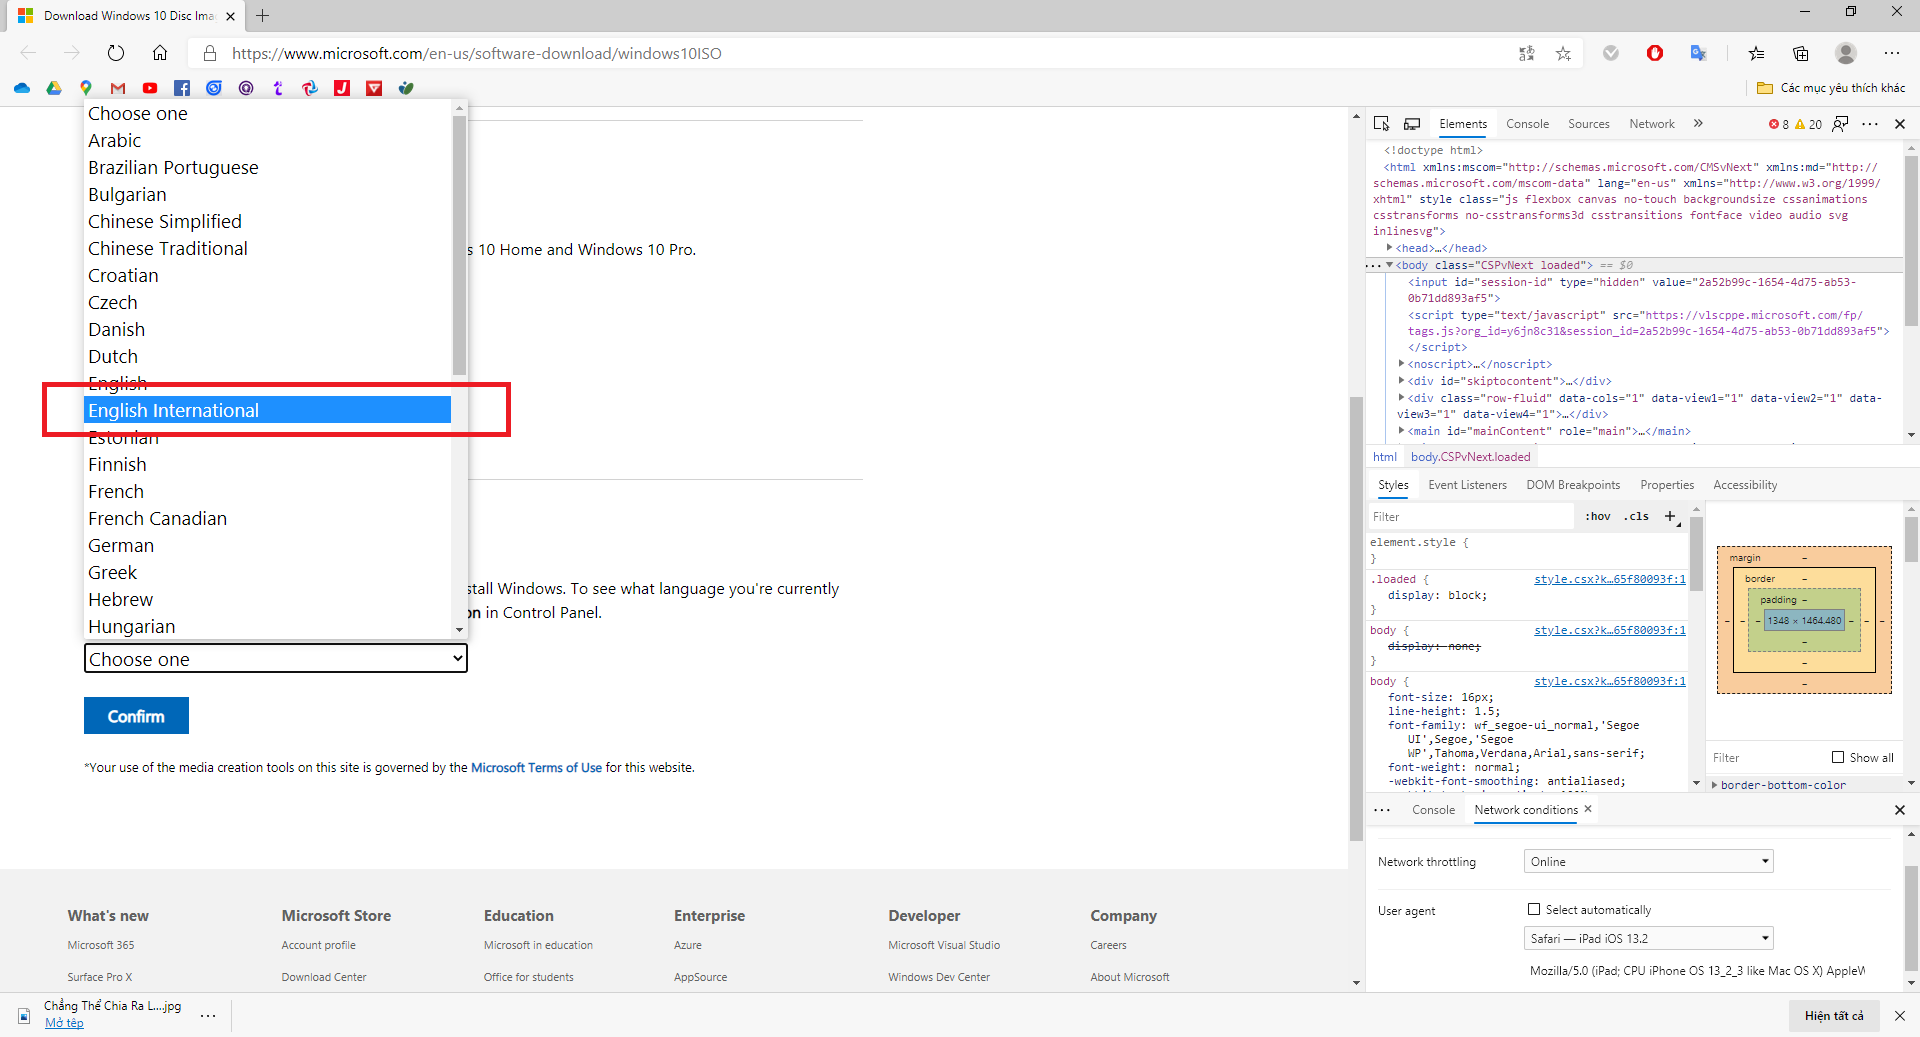
Task: Open download item options three dots
Action: [208, 1016]
